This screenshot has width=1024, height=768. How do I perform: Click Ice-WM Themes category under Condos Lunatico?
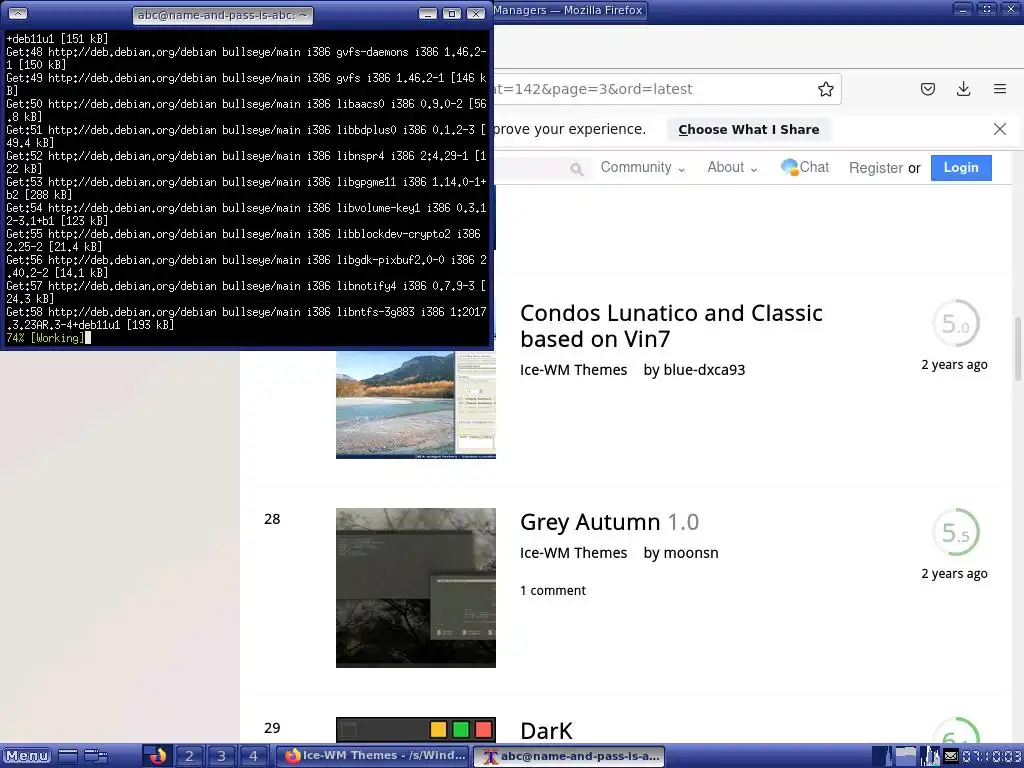tap(573, 370)
